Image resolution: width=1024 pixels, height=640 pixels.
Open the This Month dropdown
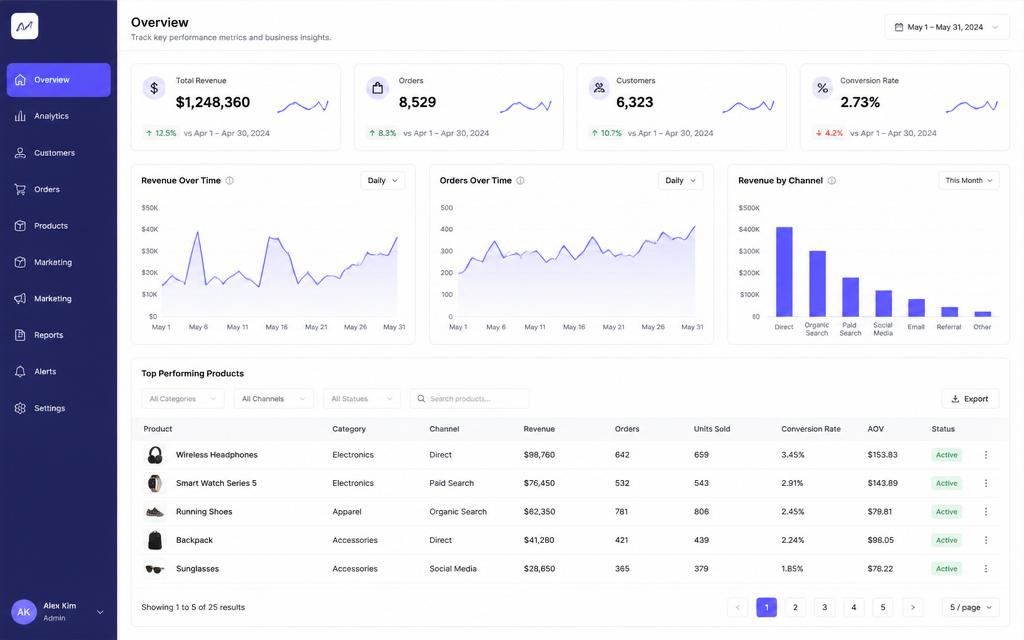pyautogui.click(x=968, y=181)
